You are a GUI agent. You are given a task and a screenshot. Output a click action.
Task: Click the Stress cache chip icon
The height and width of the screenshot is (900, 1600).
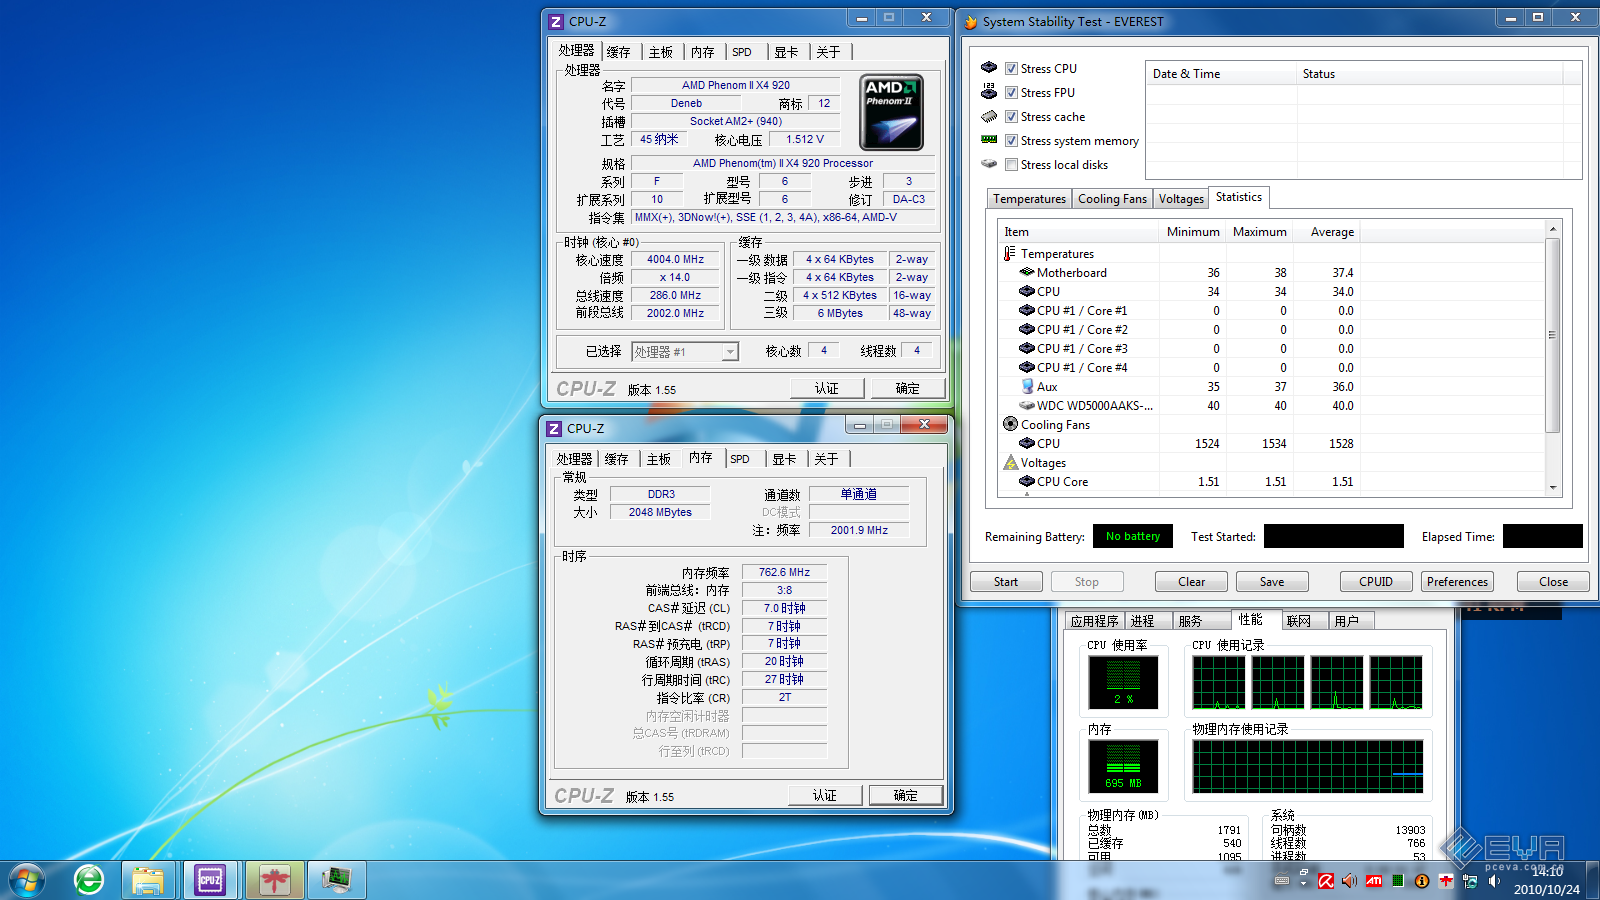pyautogui.click(x=989, y=116)
